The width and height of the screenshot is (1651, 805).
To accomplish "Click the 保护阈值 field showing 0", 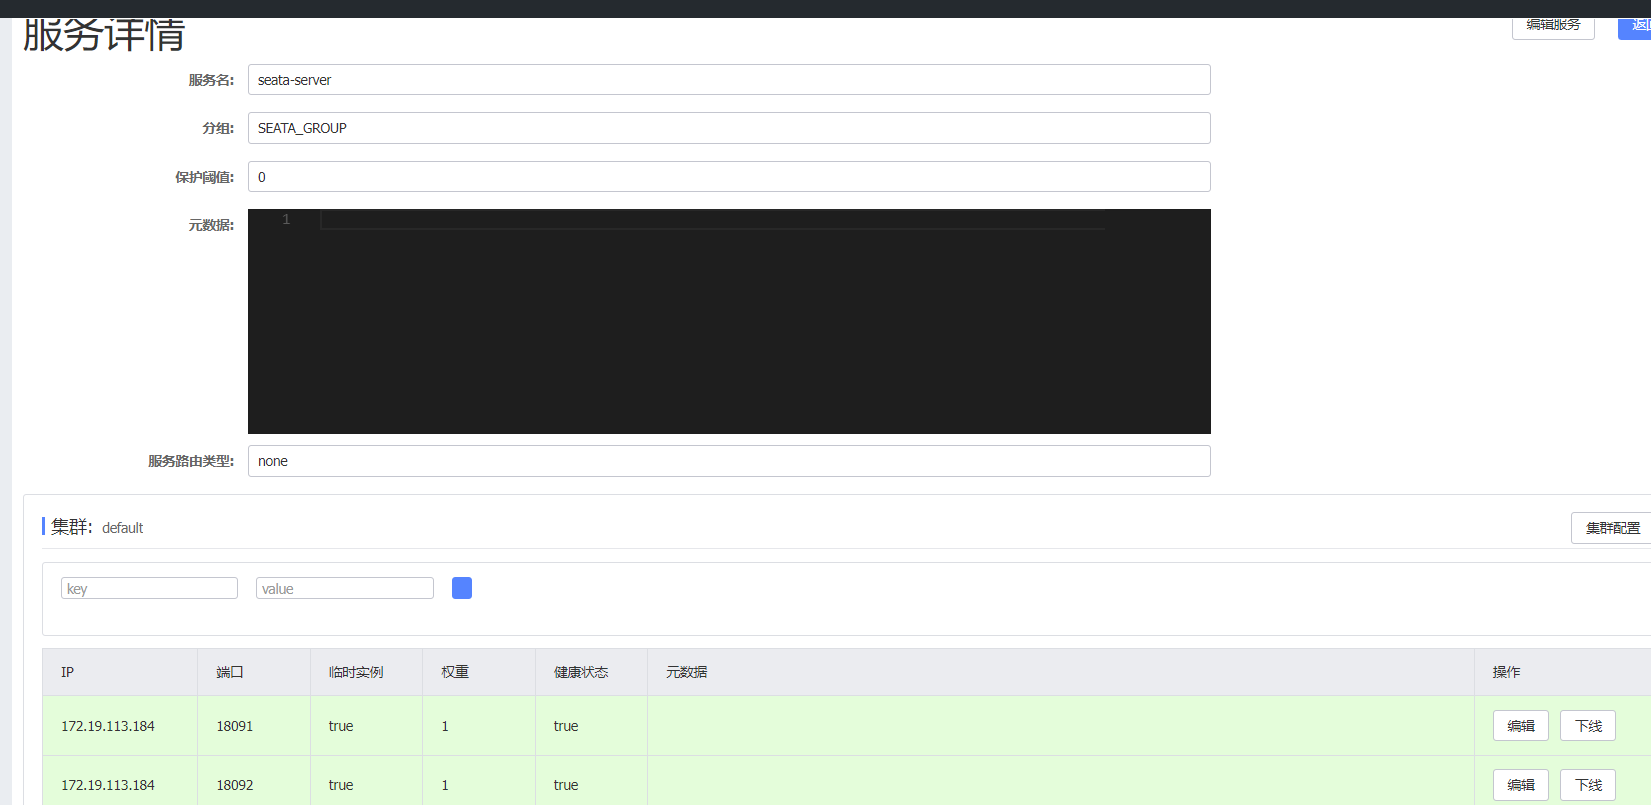I will coord(729,177).
